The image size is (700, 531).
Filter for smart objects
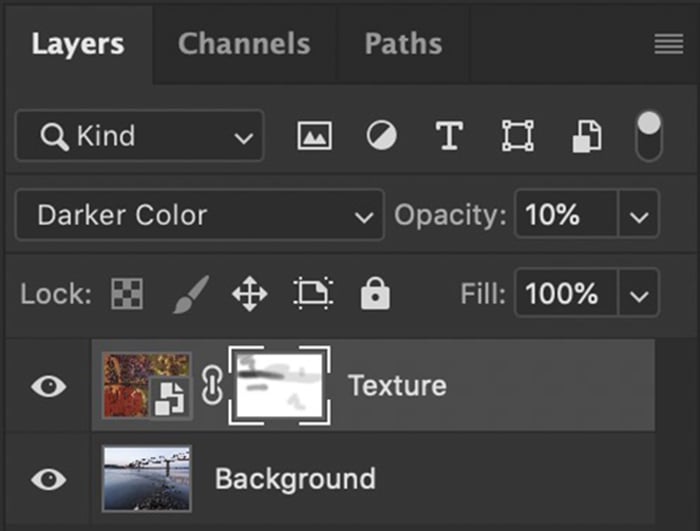pyautogui.click(x=587, y=136)
